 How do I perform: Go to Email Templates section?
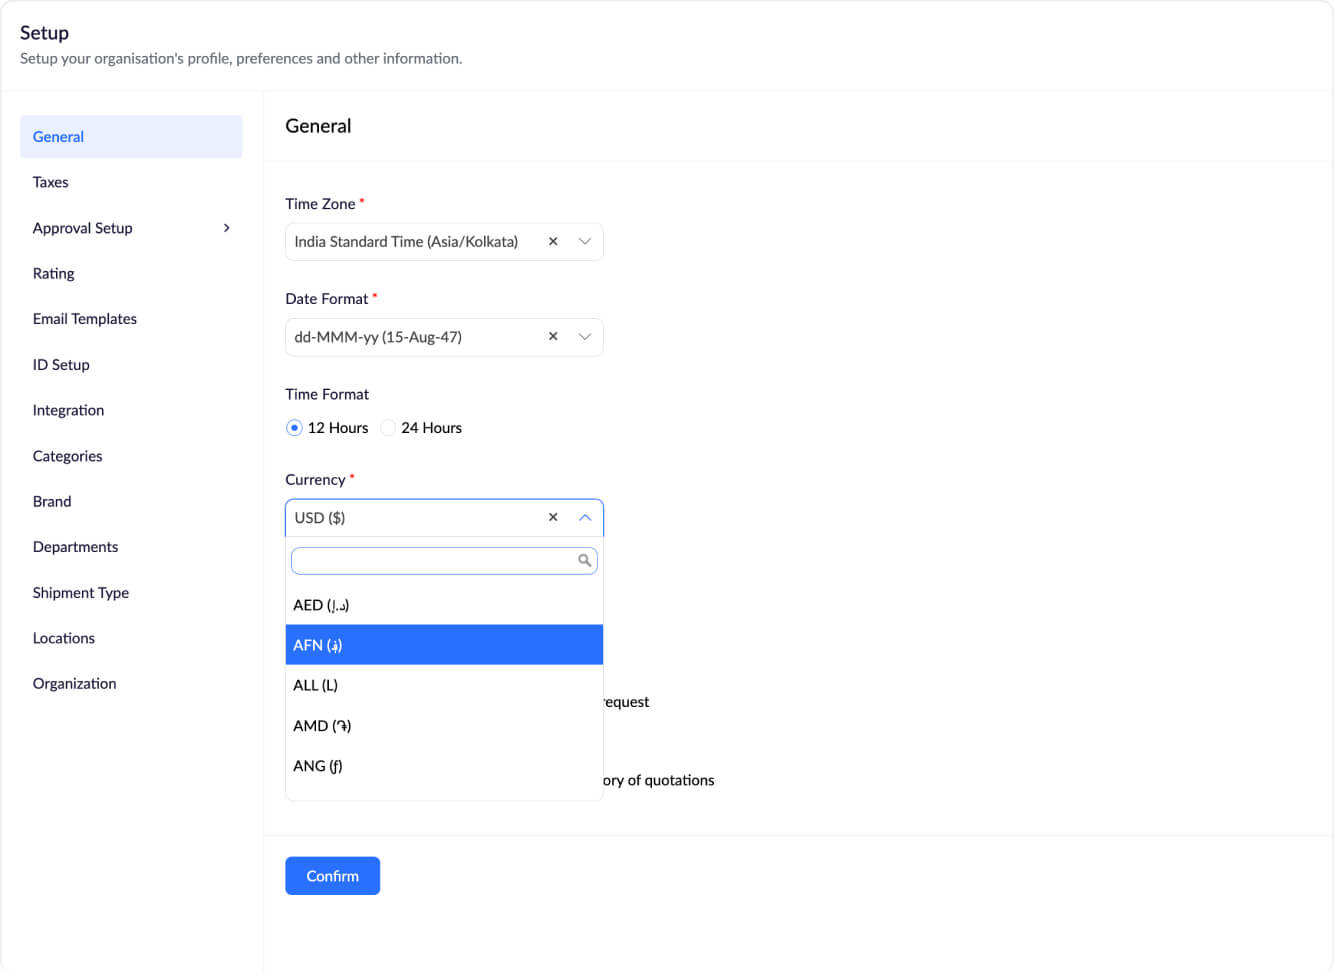point(85,319)
